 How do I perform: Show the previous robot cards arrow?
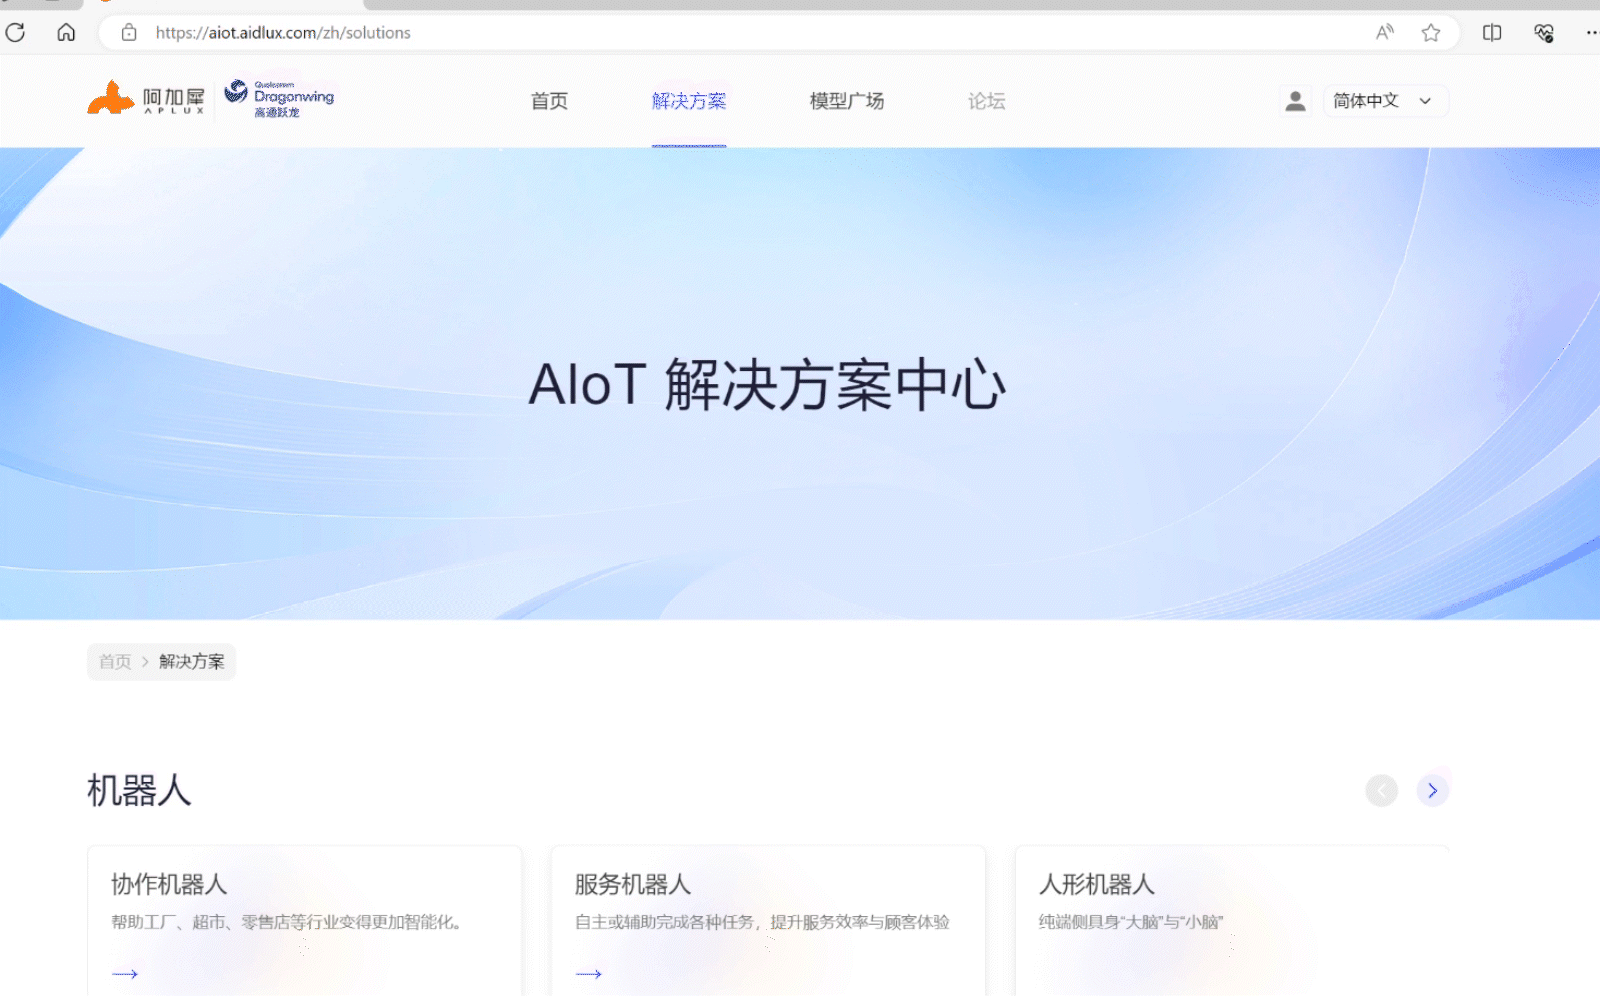pyautogui.click(x=1382, y=790)
